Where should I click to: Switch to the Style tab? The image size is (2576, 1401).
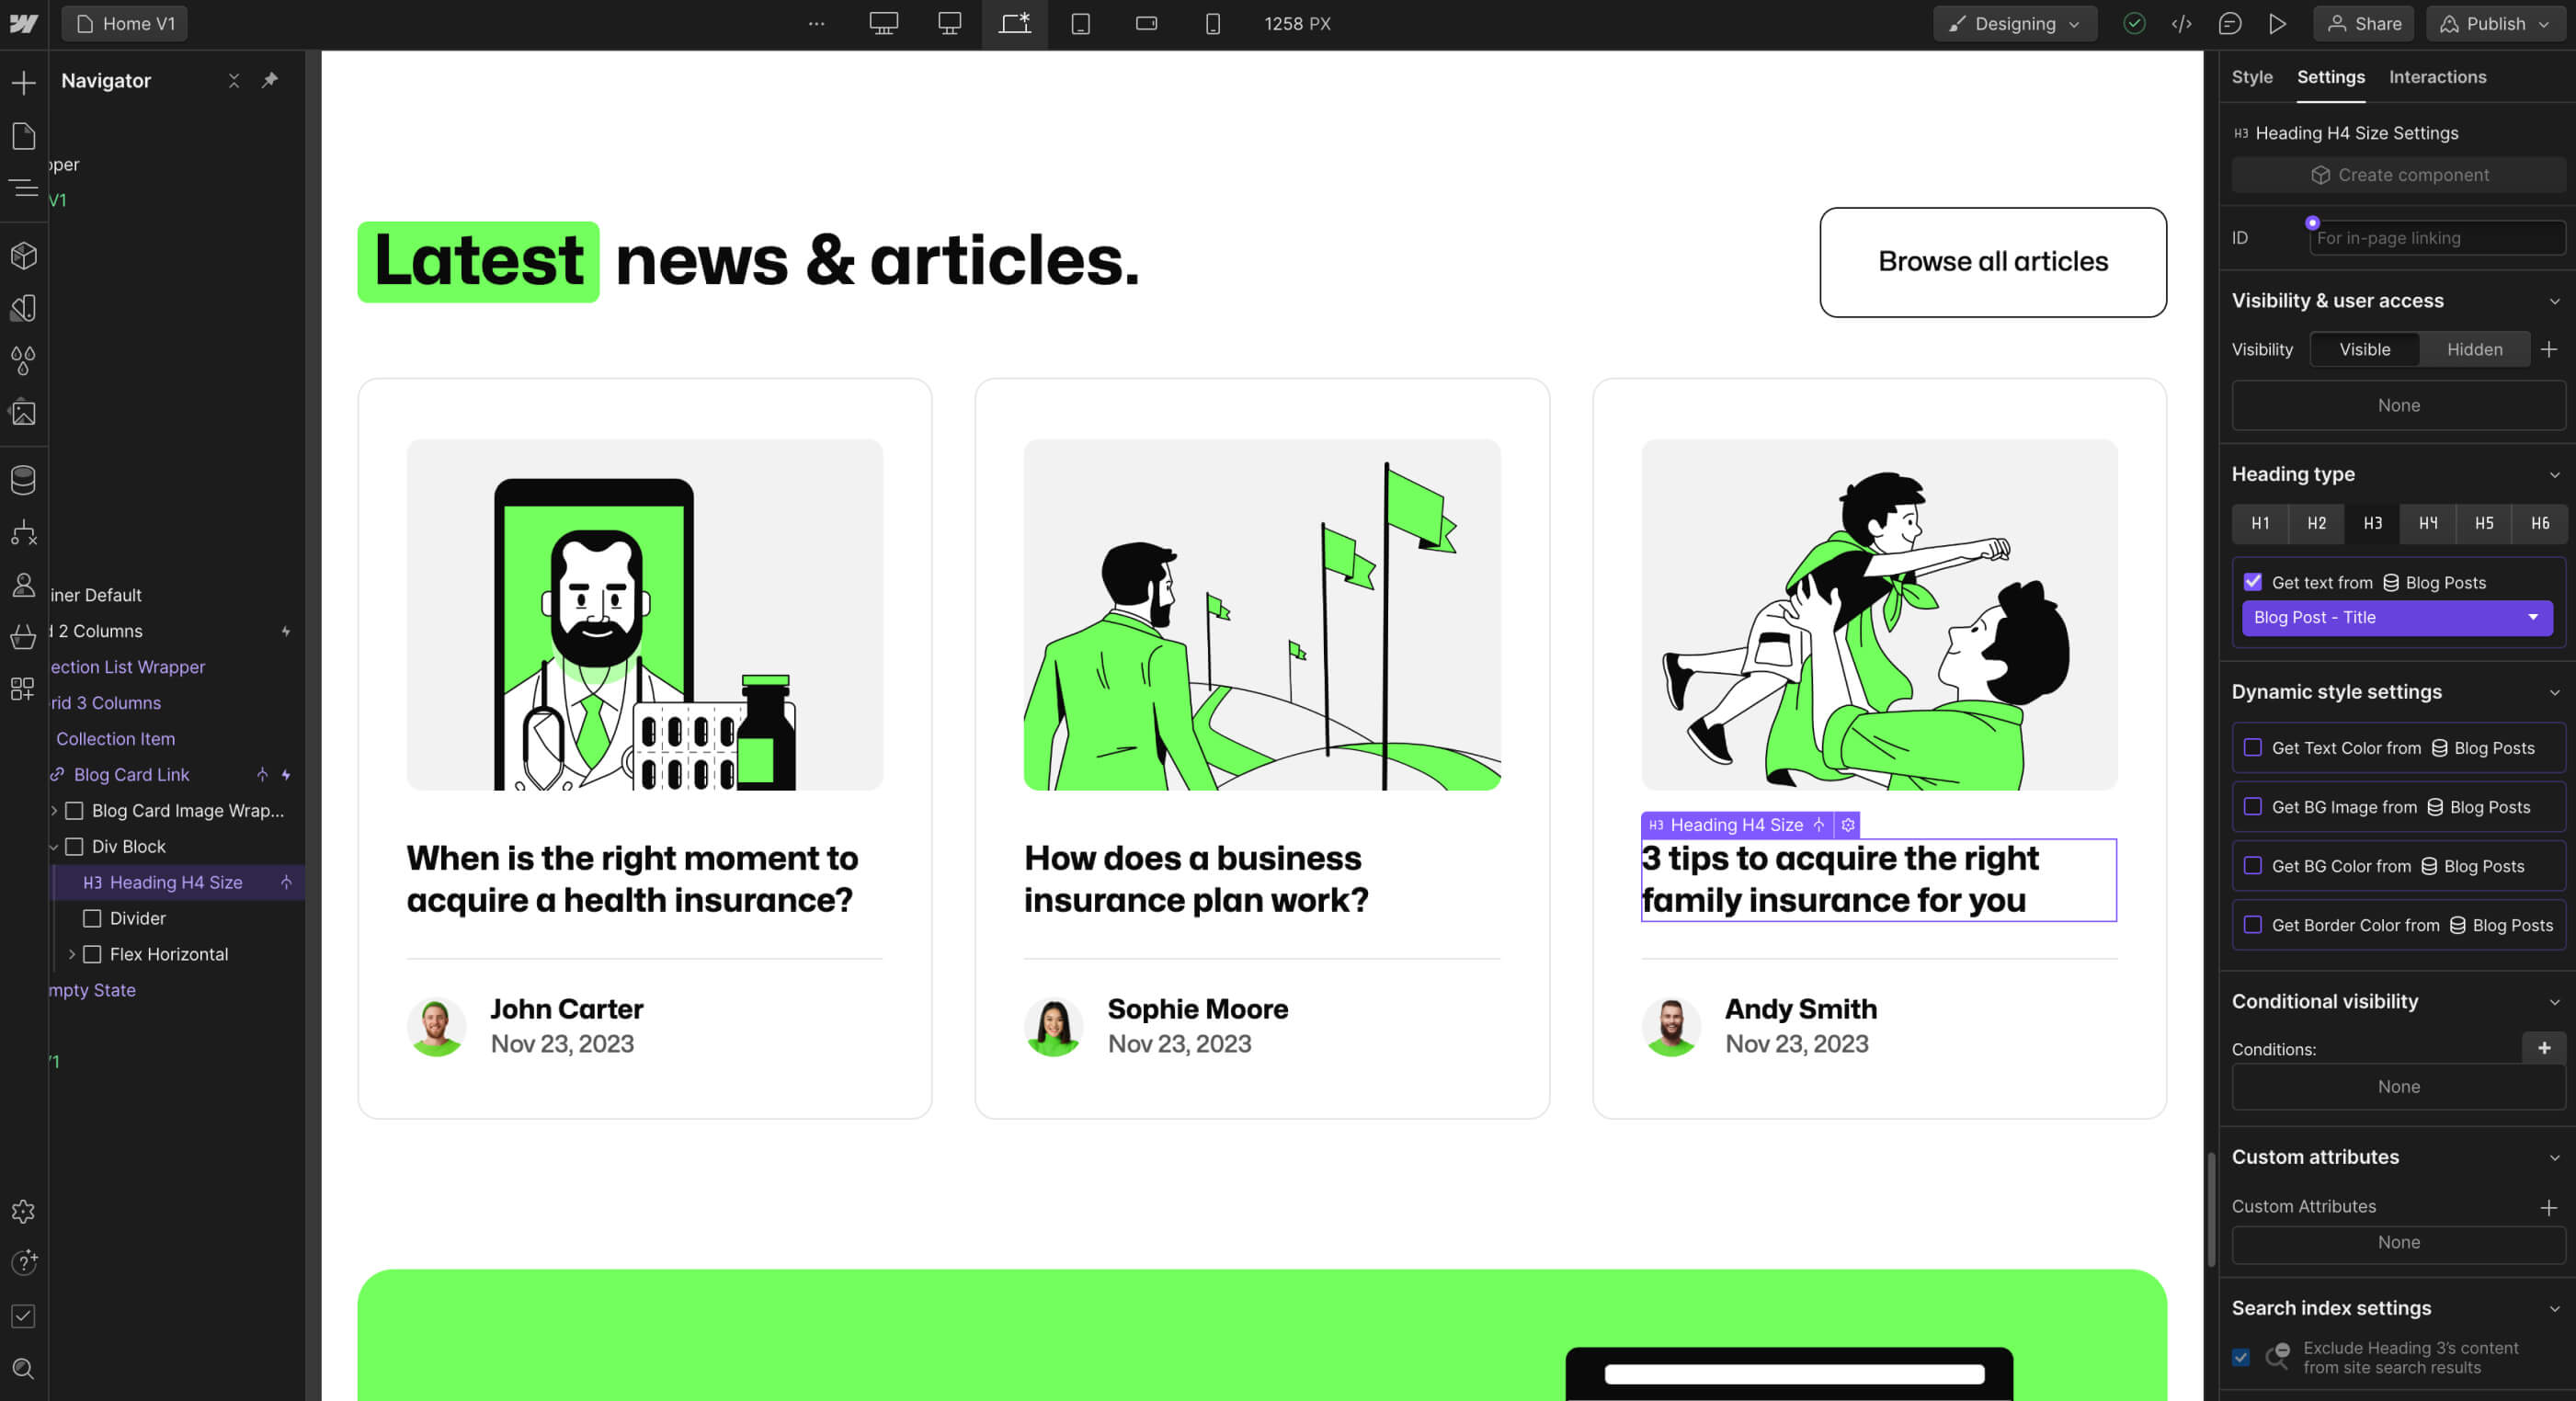(2252, 77)
